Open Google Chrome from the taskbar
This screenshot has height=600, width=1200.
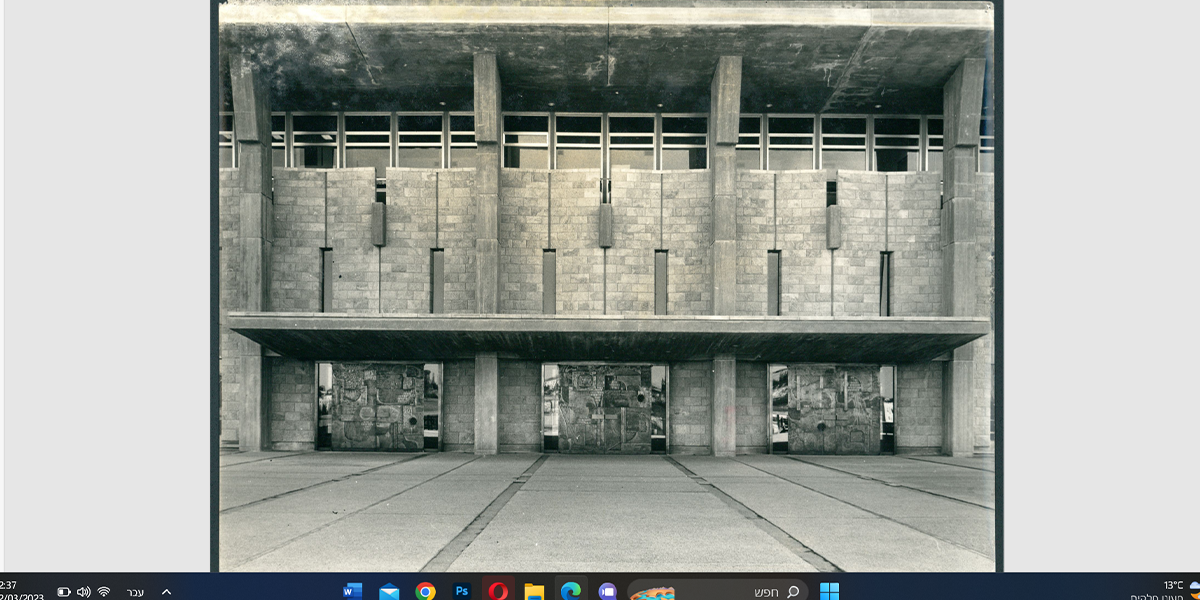pyautogui.click(x=425, y=591)
